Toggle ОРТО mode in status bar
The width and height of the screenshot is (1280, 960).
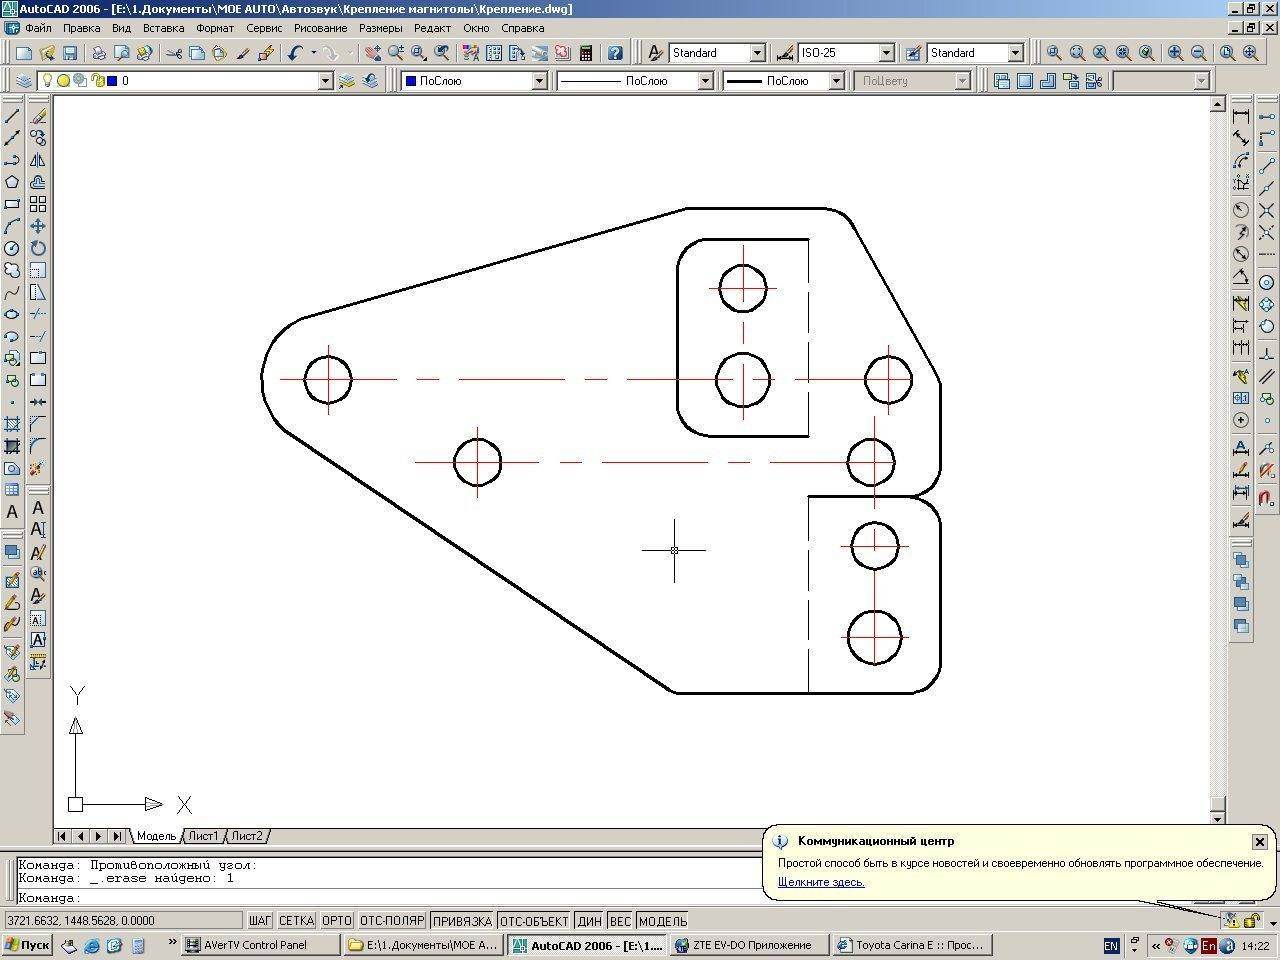(x=337, y=921)
